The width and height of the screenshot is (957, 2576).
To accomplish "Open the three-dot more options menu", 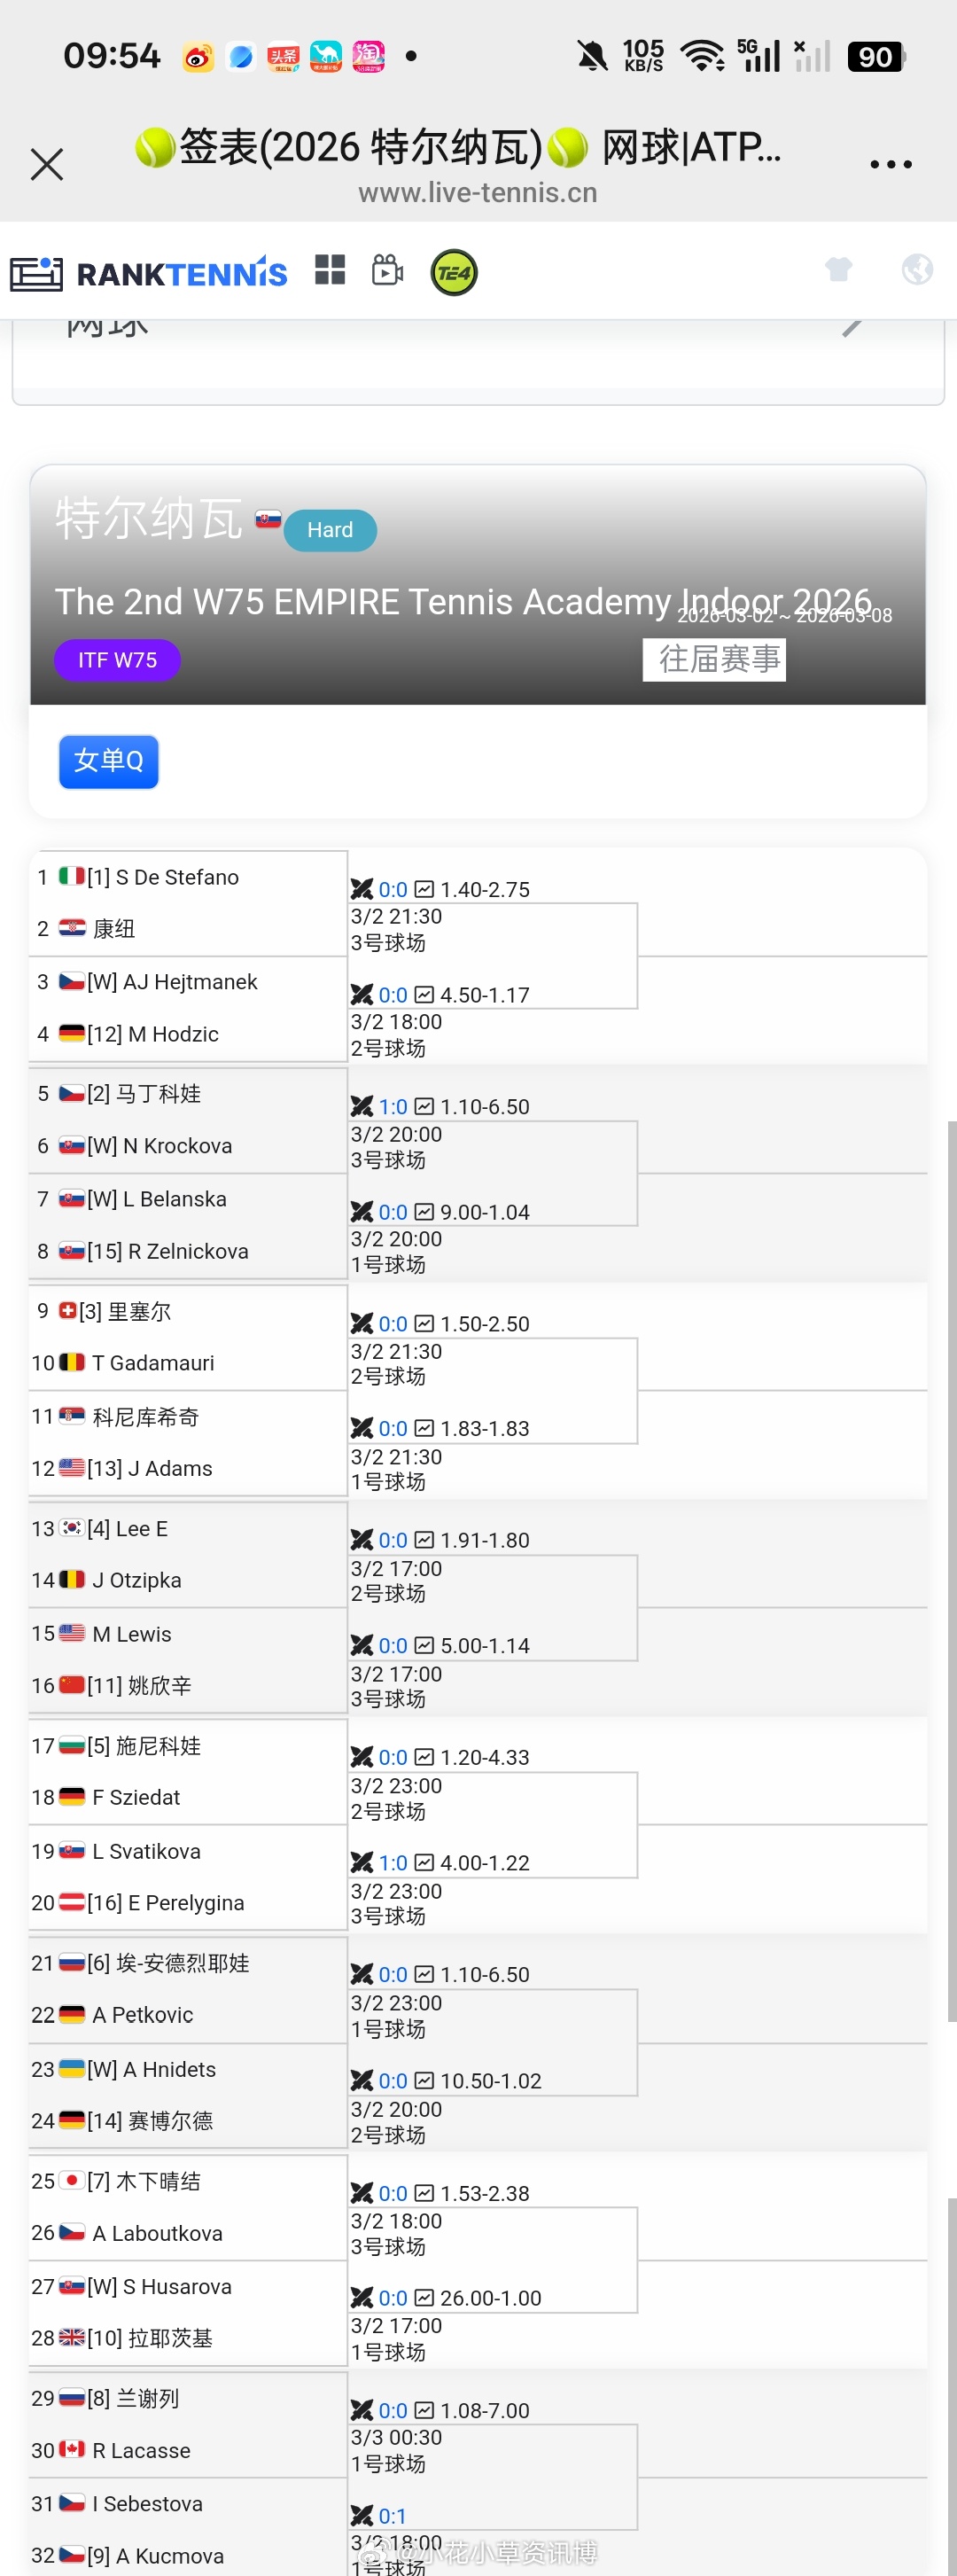I will pyautogui.click(x=890, y=164).
